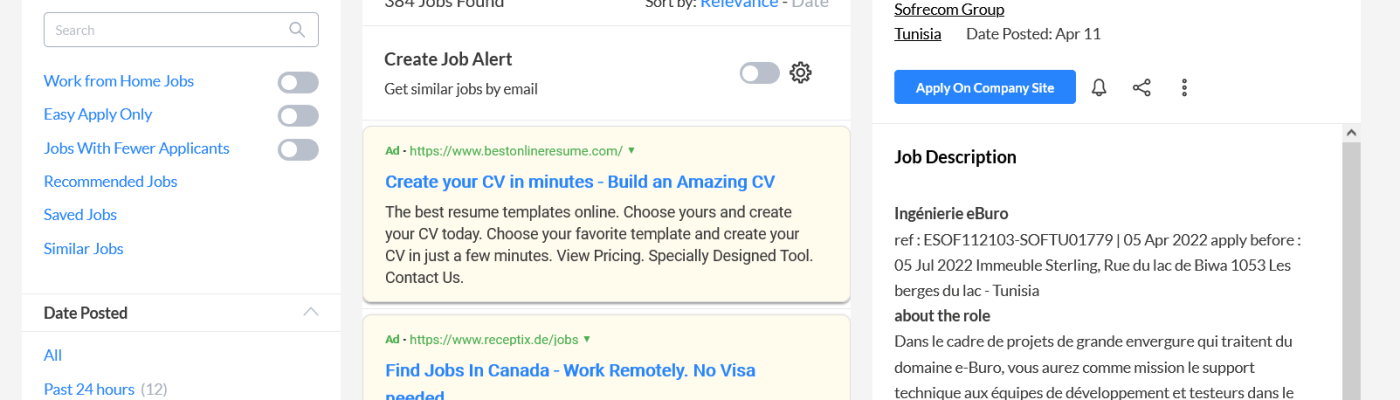Click Apply On Company Site button
This screenshot has width=1400, height=400.
984,88
